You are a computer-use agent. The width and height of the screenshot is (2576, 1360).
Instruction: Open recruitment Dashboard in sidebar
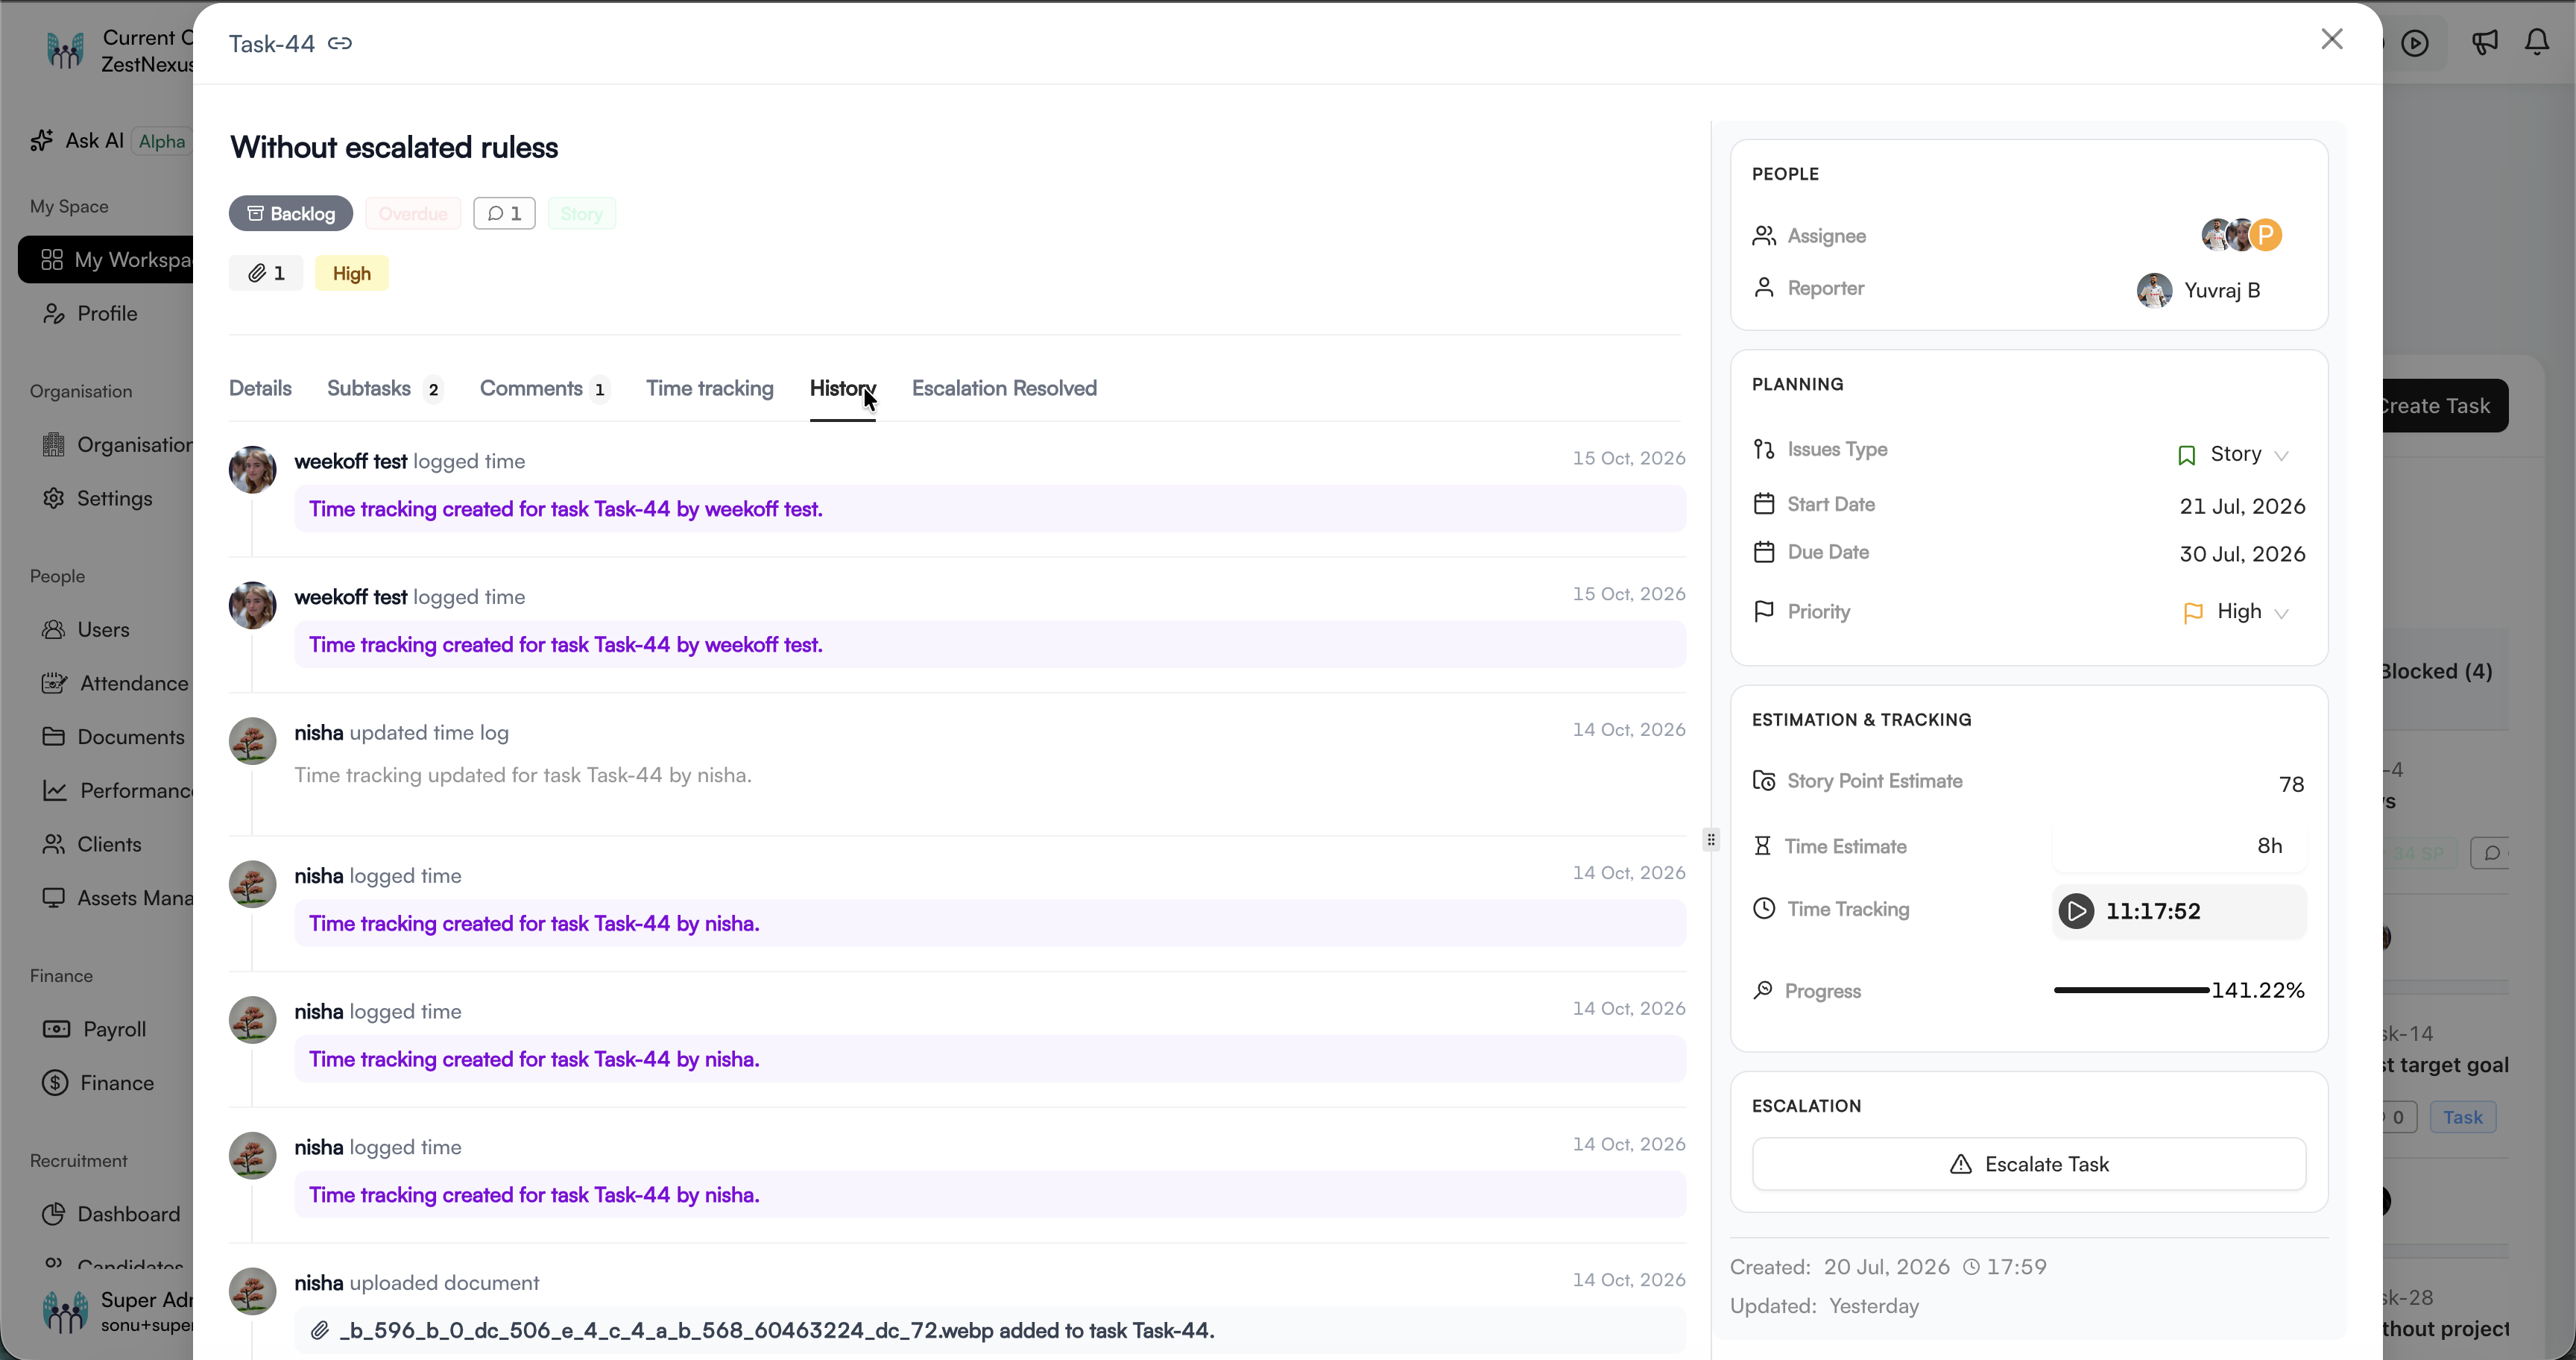(x=111, y=1214)
